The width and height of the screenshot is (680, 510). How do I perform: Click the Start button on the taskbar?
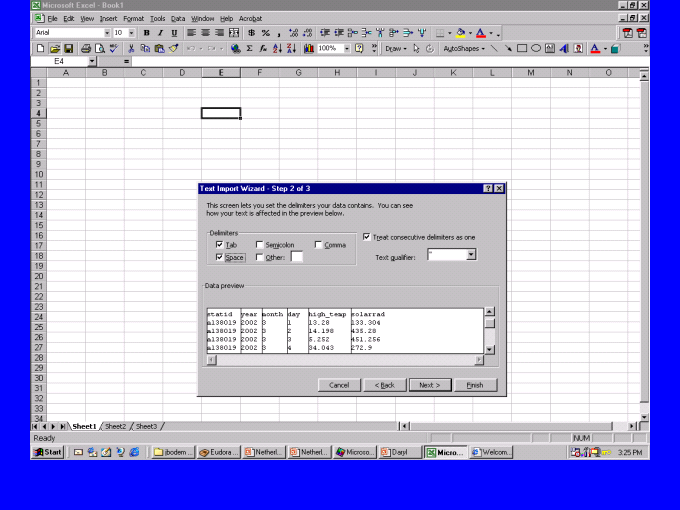click(48, 452)
